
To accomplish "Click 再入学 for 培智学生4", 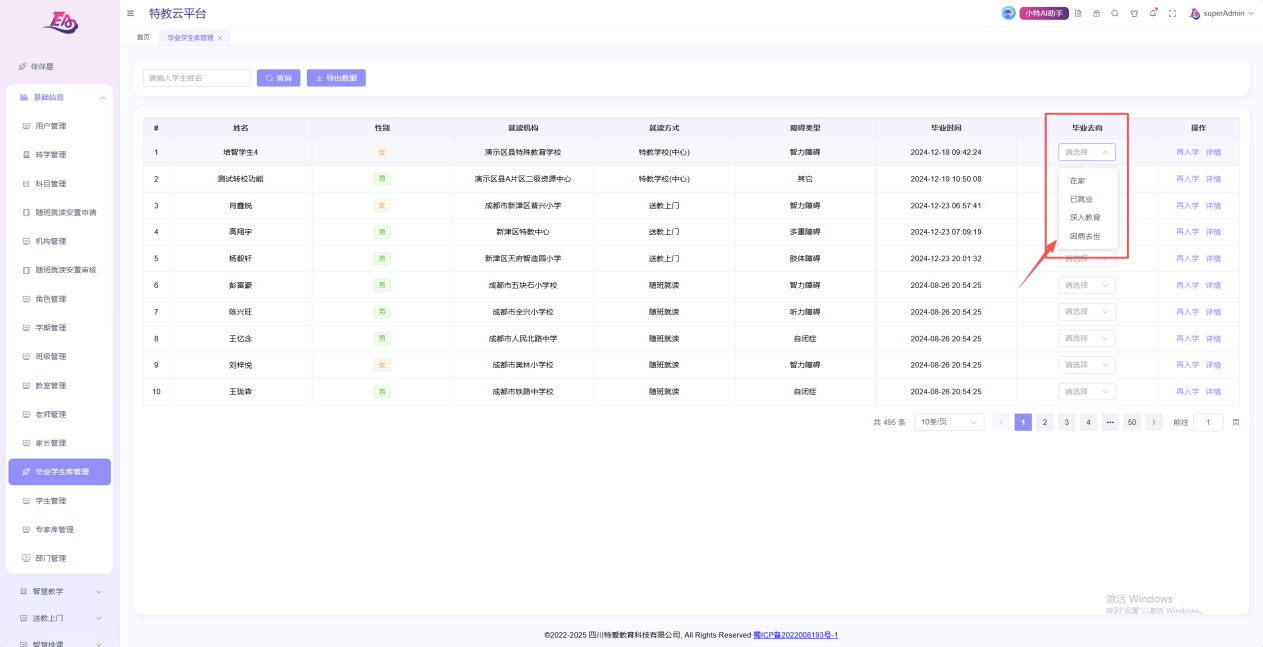I will tap(1187, 152).
